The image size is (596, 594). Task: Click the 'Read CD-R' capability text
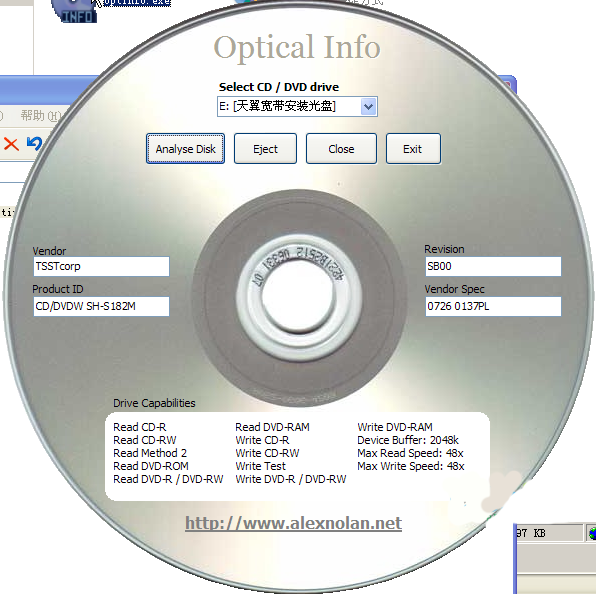pyautogui.click(x=139, y=427)
